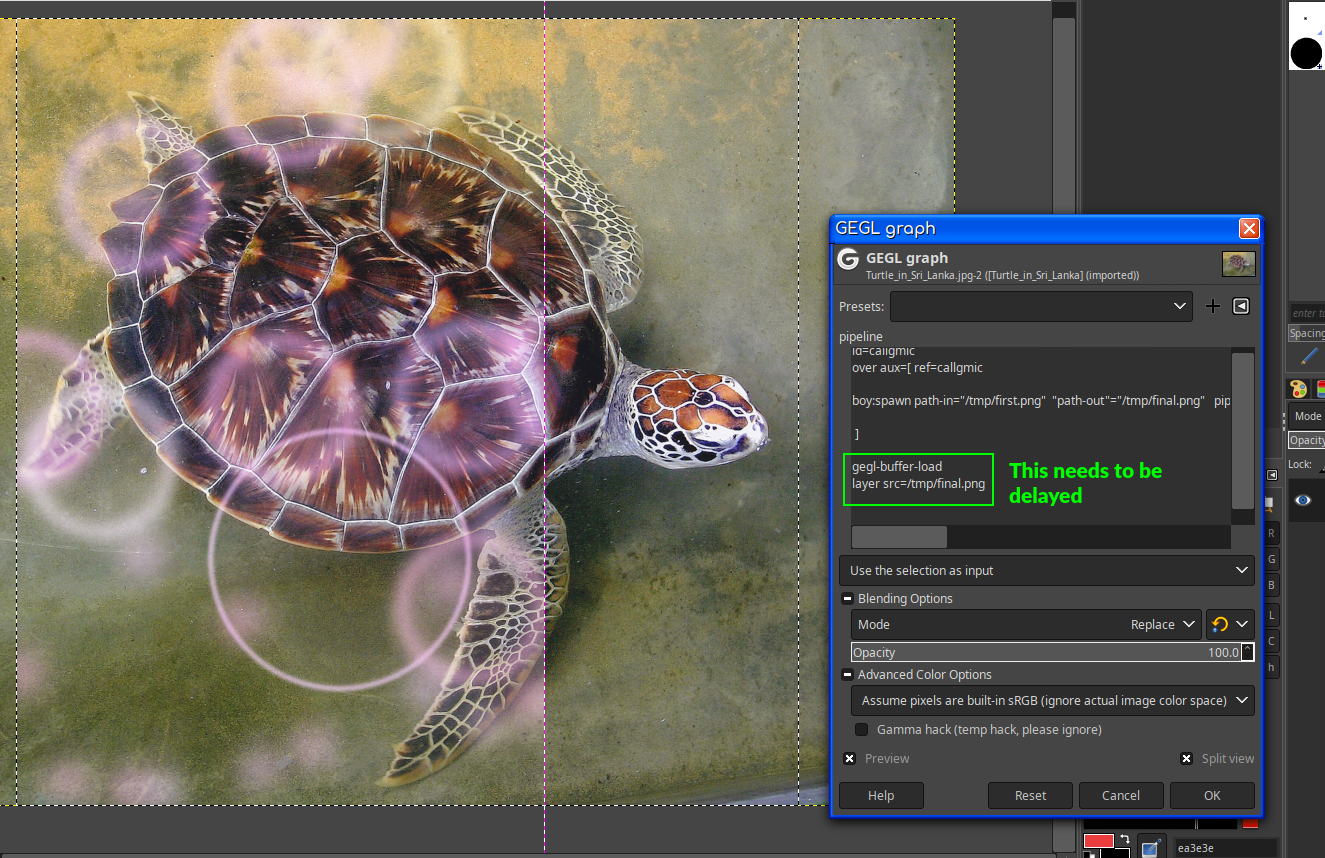Collapse the Blending Options section
Image resolution: width=1325 pixels, height=858 pixels.
(x=847, y=599)
